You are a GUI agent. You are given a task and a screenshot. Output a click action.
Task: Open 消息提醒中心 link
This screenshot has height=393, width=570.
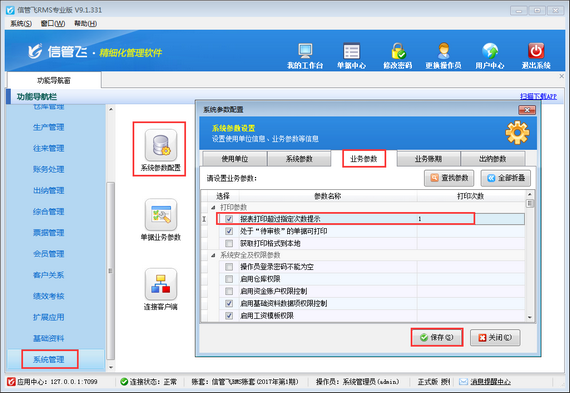coord(490,382)
